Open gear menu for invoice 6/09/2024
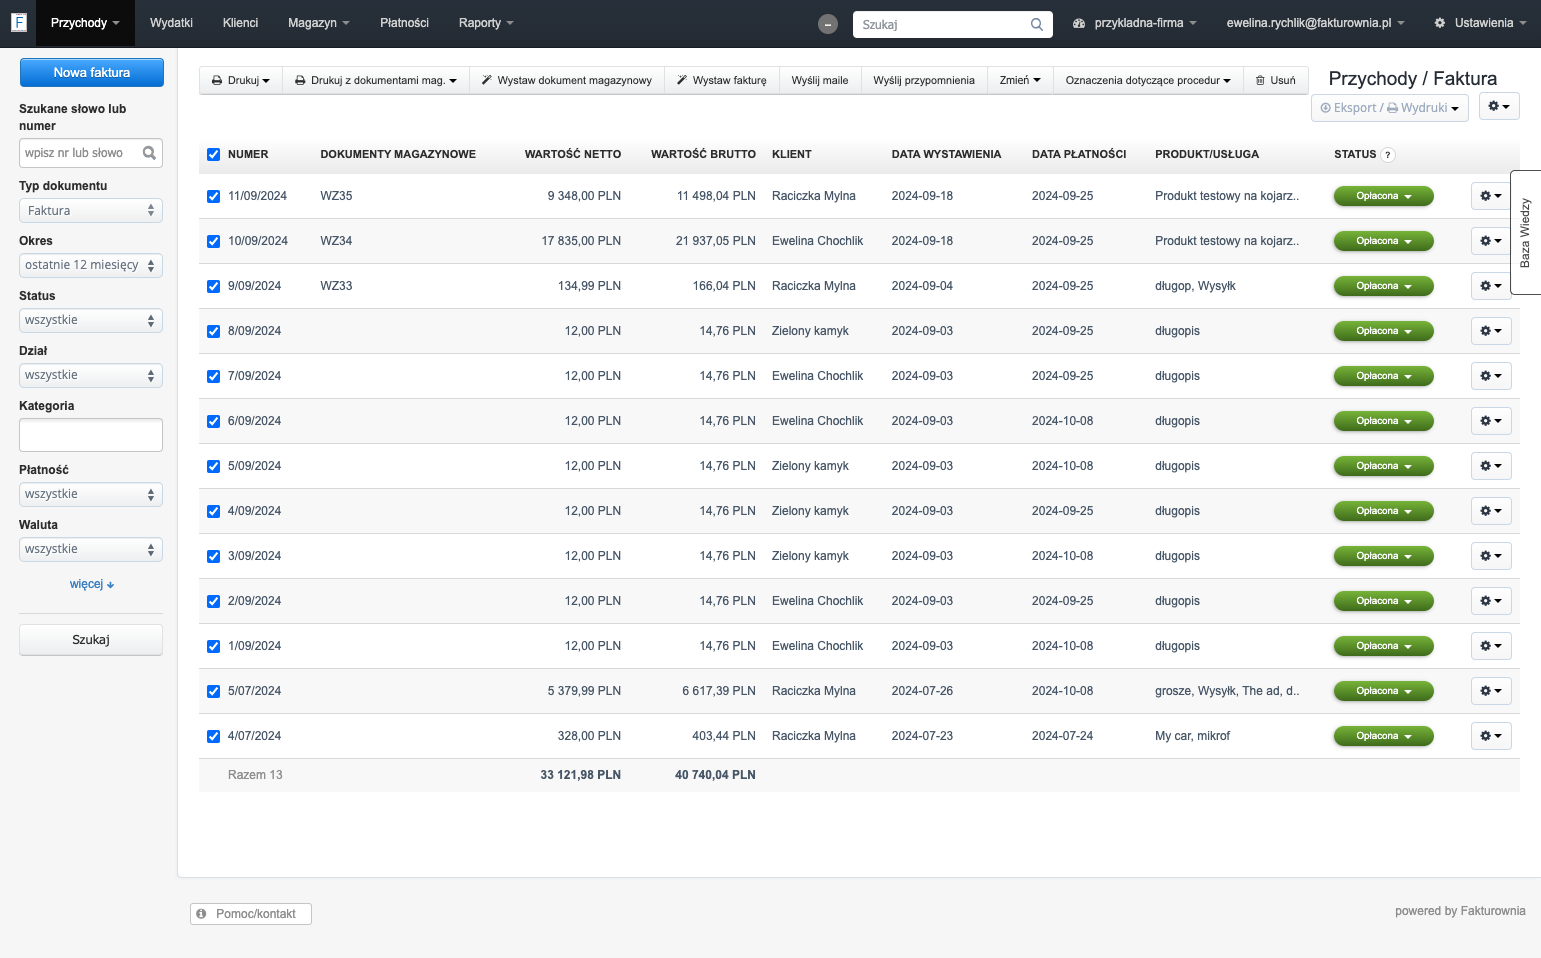1541x958 pixels. point(1491,421)
